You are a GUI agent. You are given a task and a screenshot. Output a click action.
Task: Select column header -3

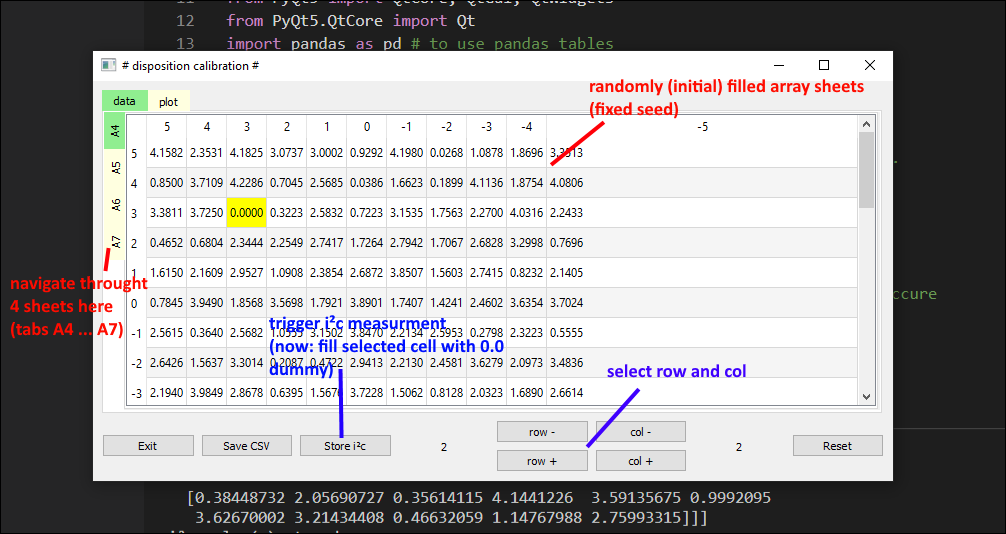point(486,127)
